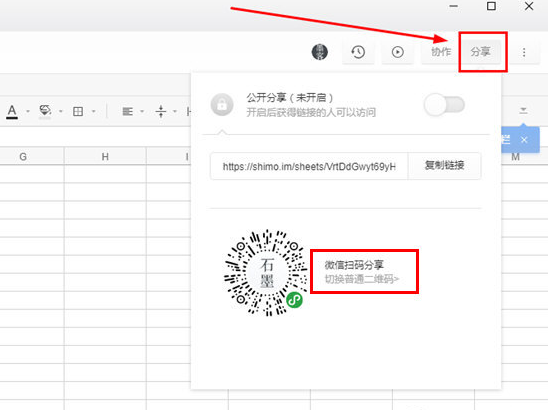Maximize the application window

[x=491, y=6]
